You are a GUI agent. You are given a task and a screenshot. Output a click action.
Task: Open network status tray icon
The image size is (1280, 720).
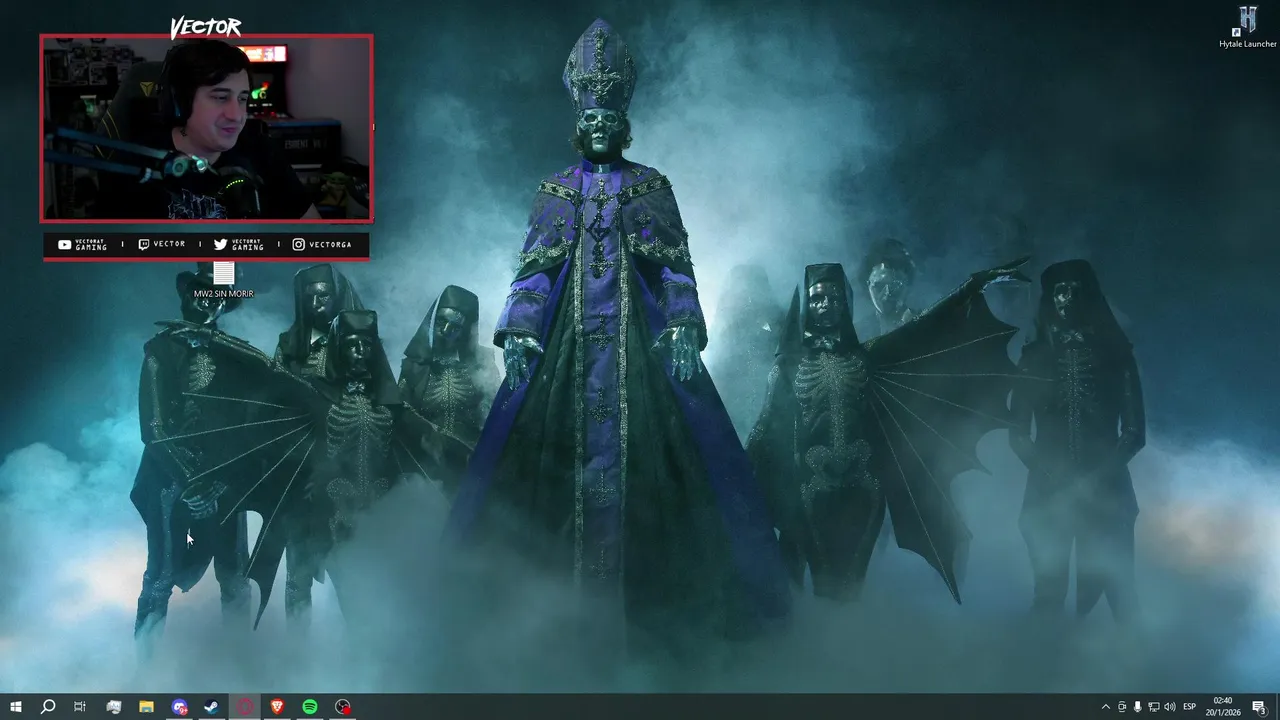(1154, 707)
